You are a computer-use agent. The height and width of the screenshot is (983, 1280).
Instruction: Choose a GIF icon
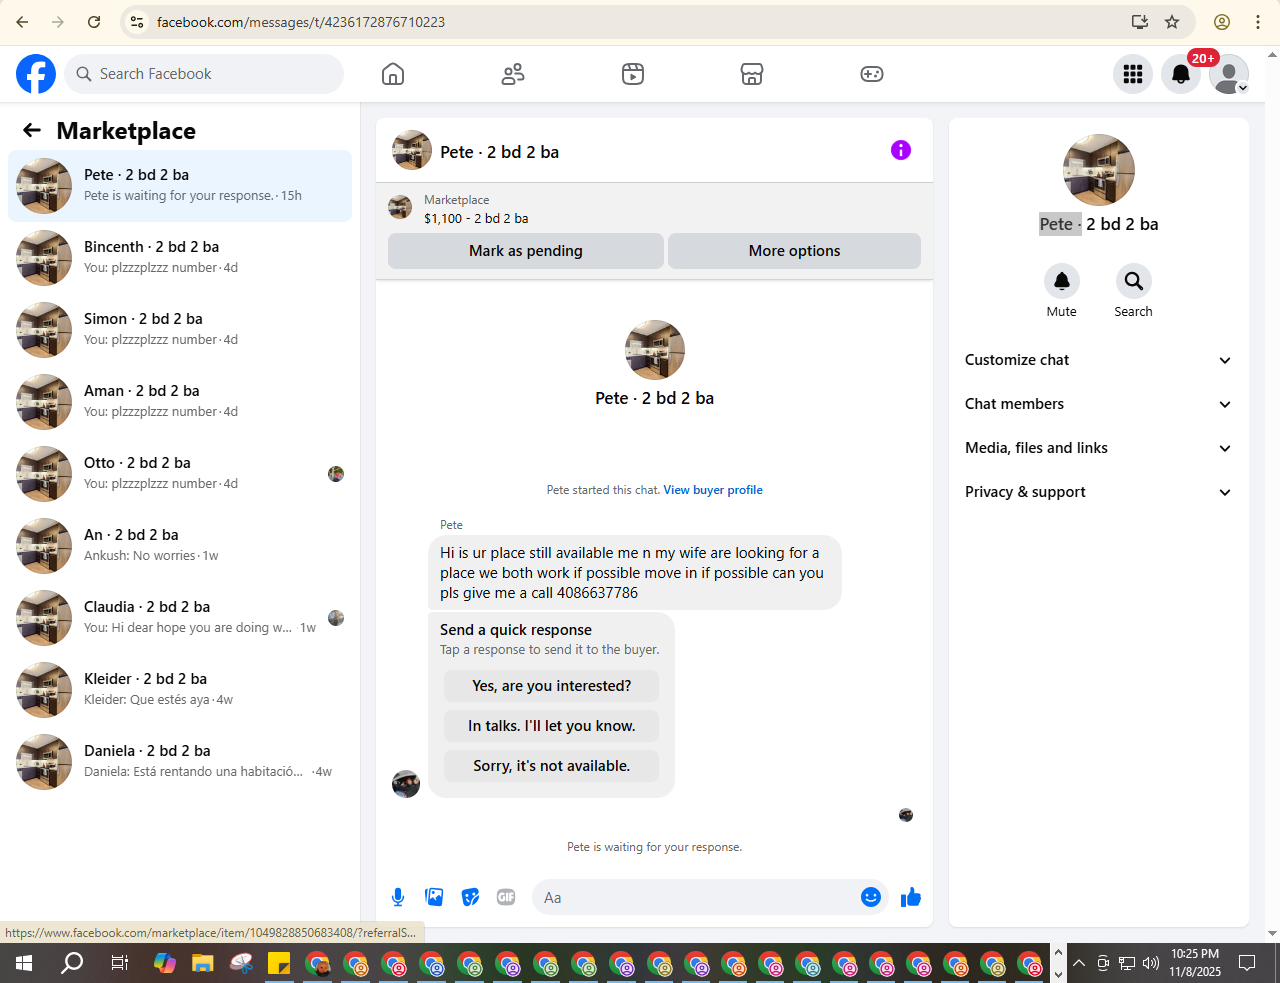(x=506, y=897)
